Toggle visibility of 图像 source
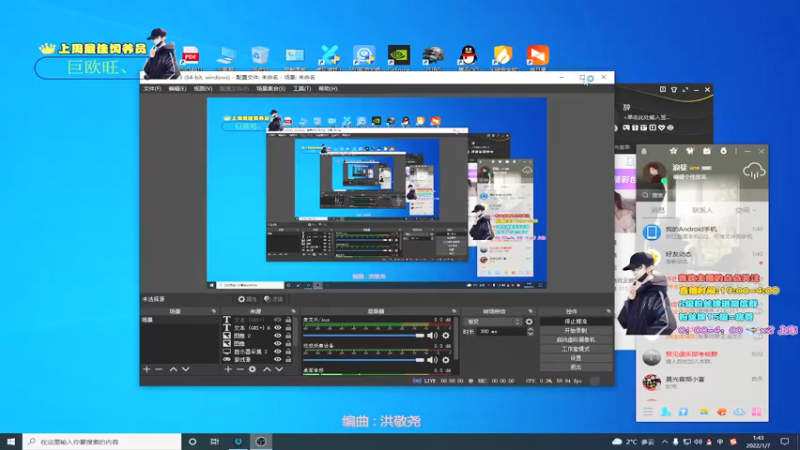800x450 pixels. pyautogui.click(x=278, y=343)
